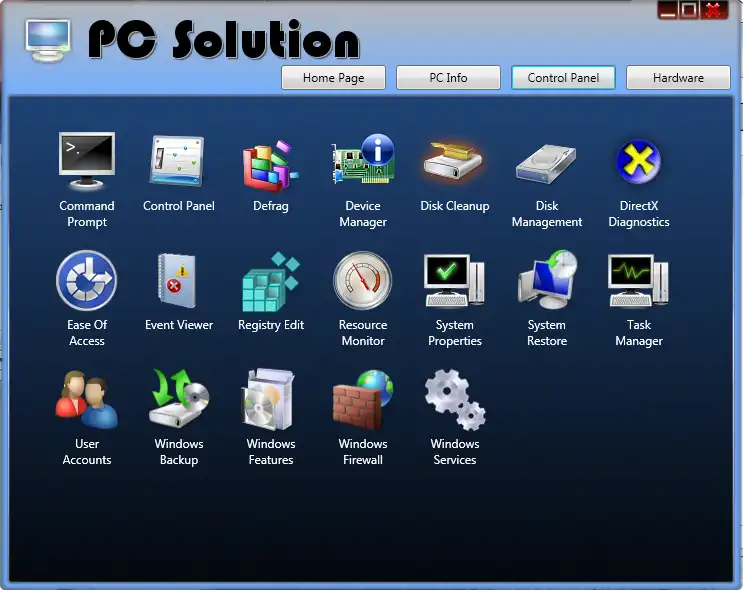This screenshot has width=743, height=590.
Task: Switch to the Home Page tab
Action: click(334, 78)
